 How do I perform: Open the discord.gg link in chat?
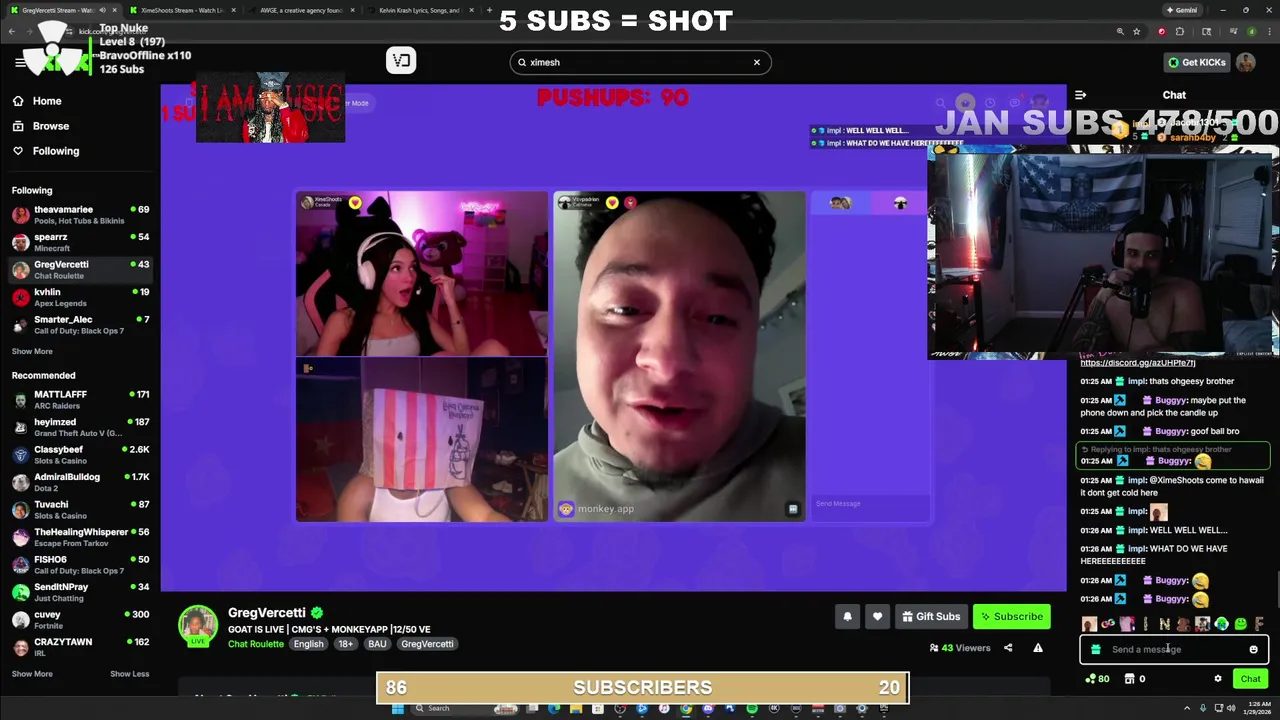[1138, 363]
